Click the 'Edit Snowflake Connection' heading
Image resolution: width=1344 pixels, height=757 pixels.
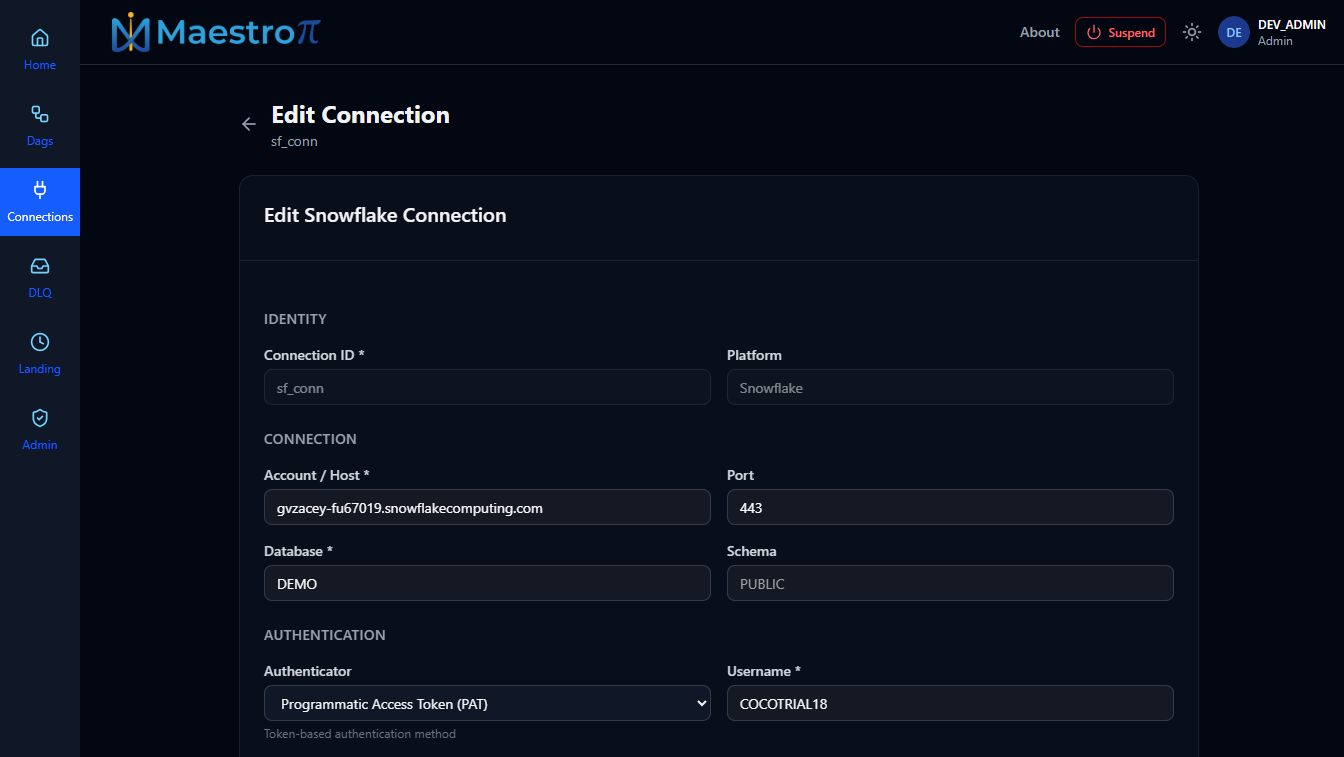385,215
